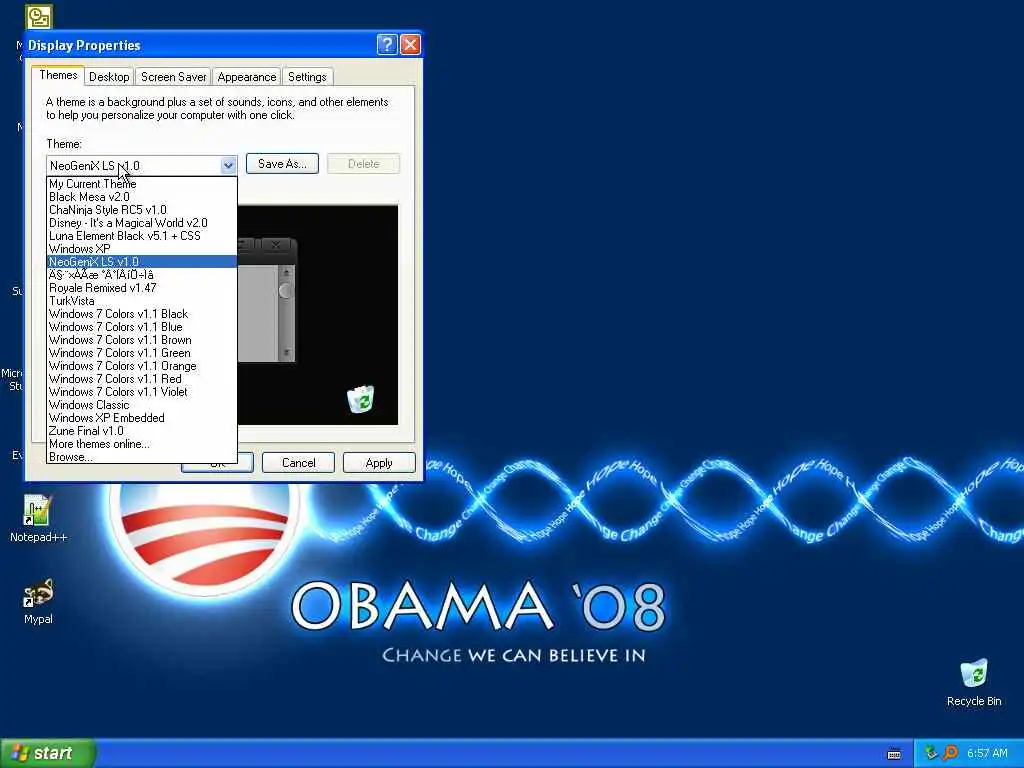This screenshot has width=1024, height=768.
Task: Select Luna Element Black v5.1 + CSS
Action: (x=142, y=236)
